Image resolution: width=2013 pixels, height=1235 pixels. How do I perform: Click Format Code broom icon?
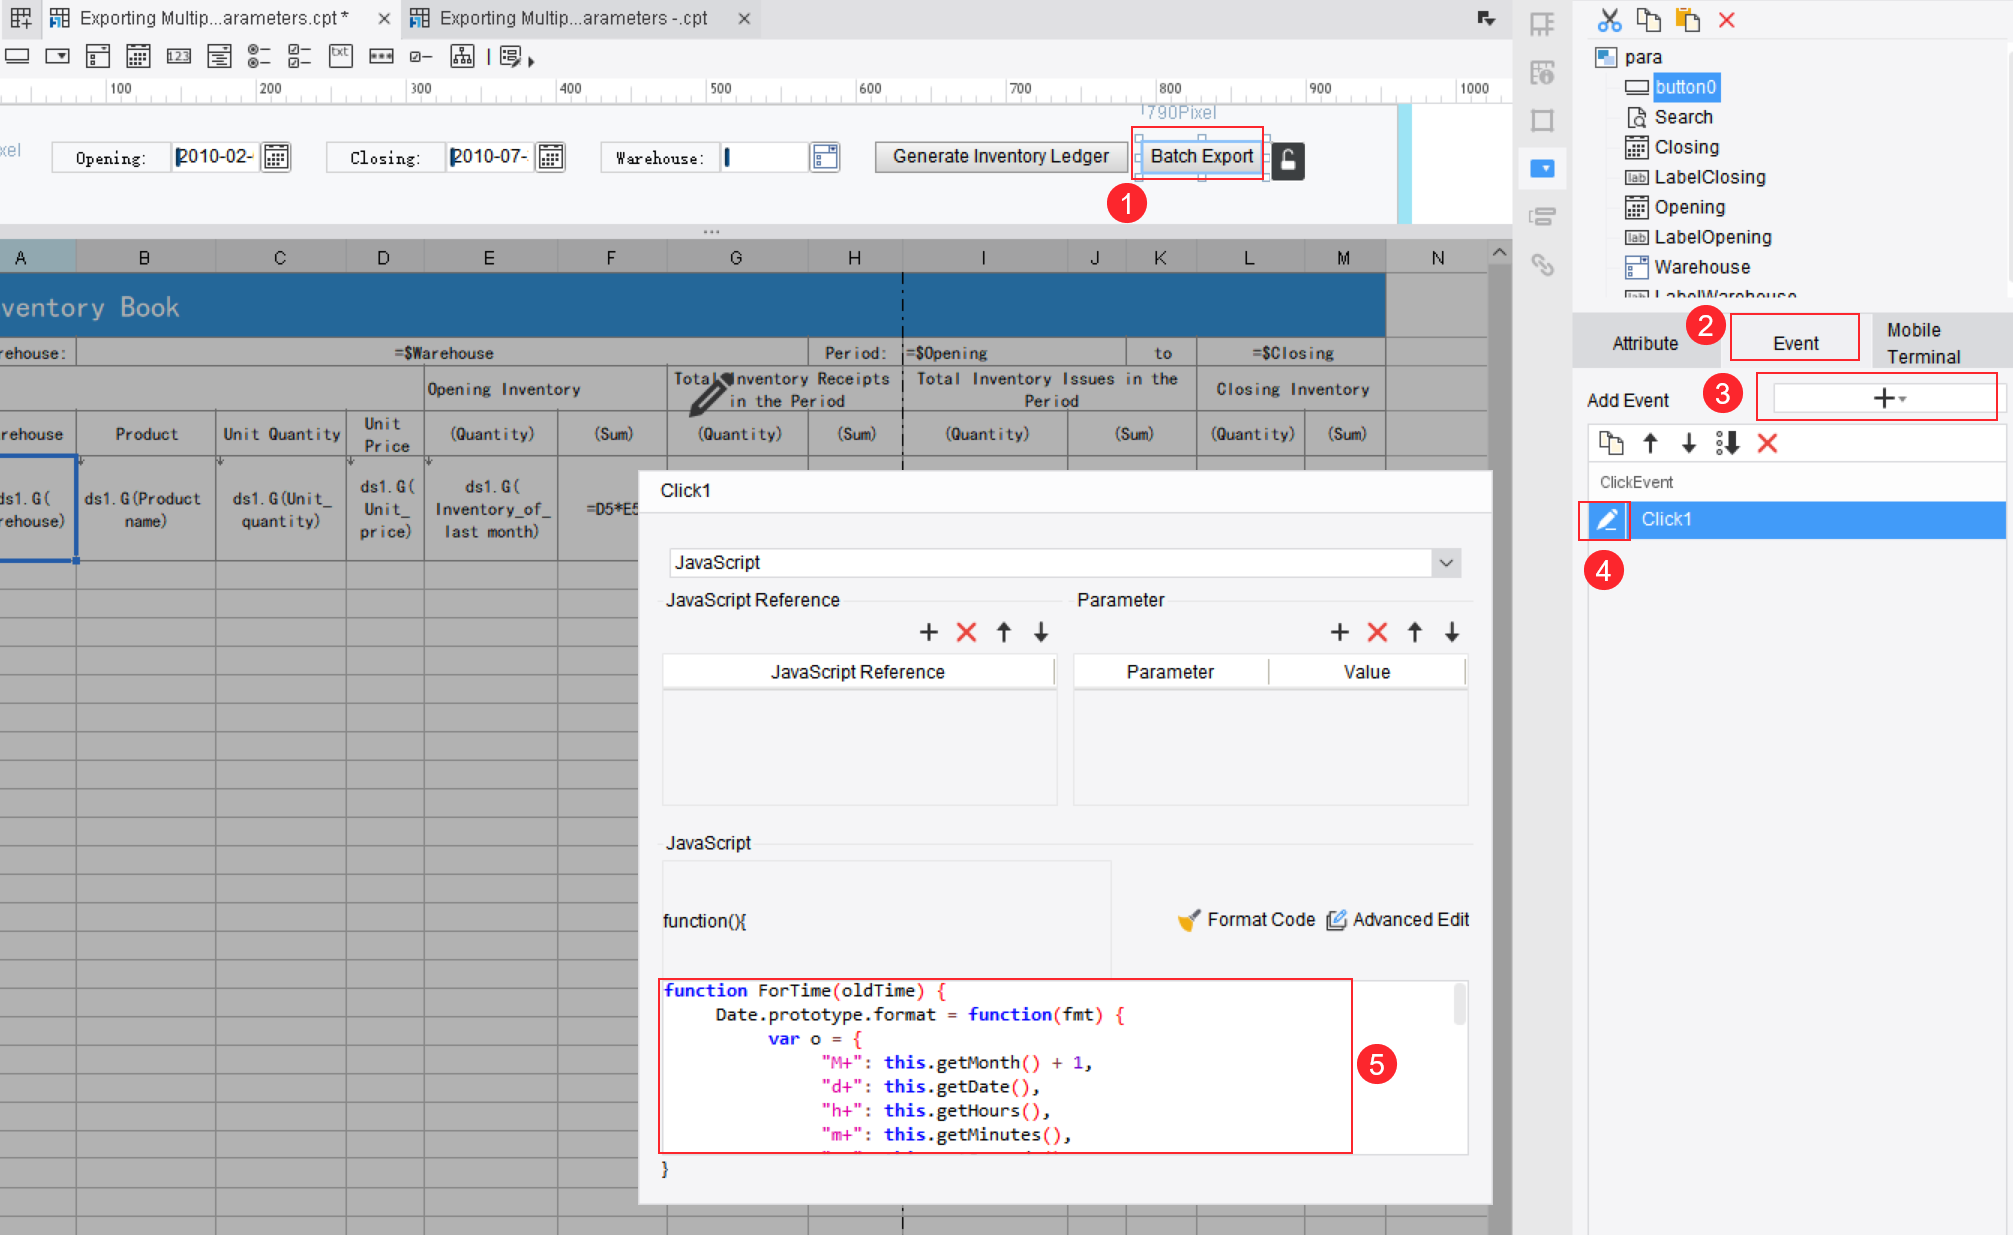[1188, 920]
